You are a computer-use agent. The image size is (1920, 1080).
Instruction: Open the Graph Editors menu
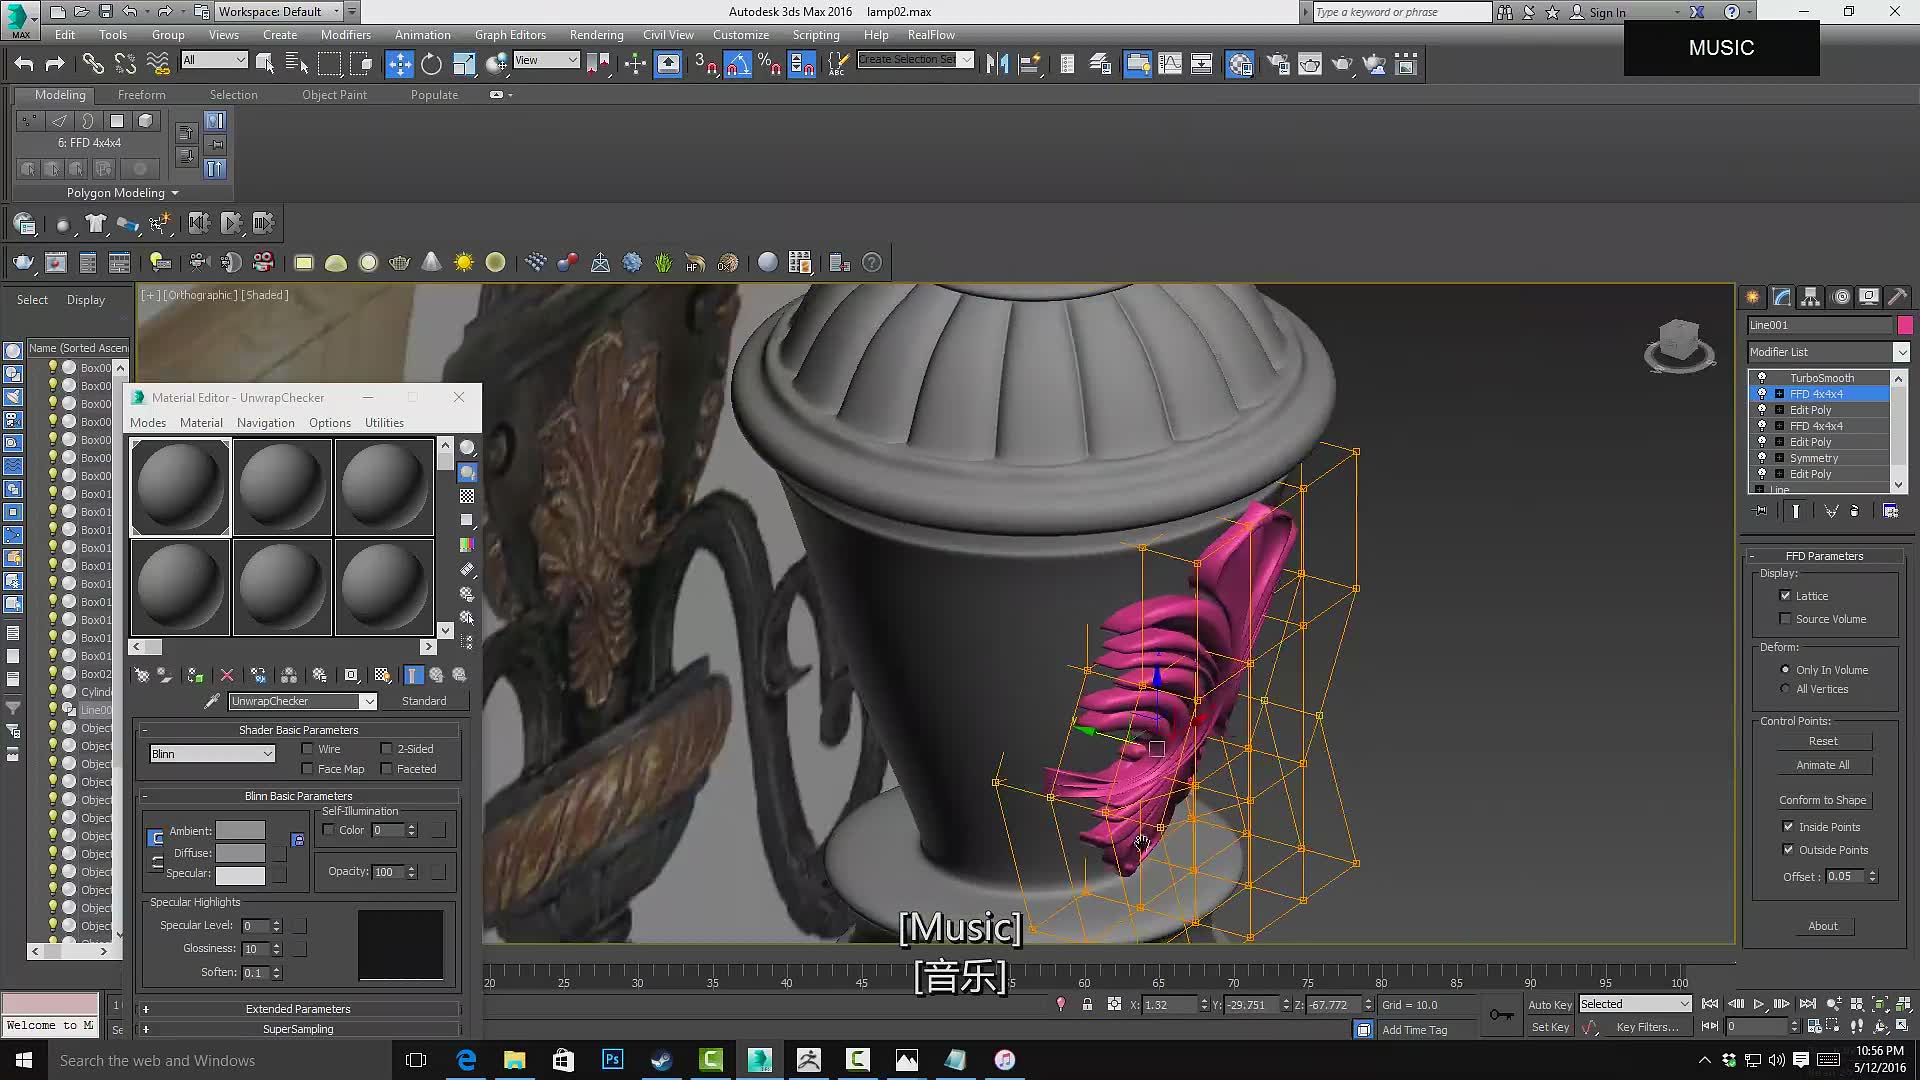[x=510, y=35]
